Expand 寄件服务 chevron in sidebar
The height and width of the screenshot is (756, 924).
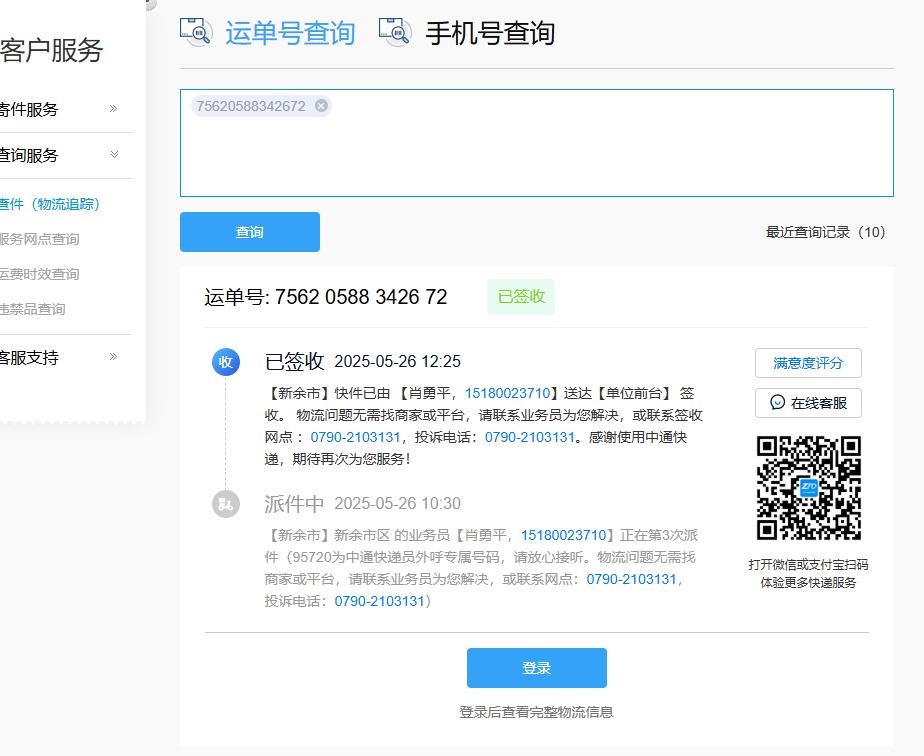pos(114,108)
